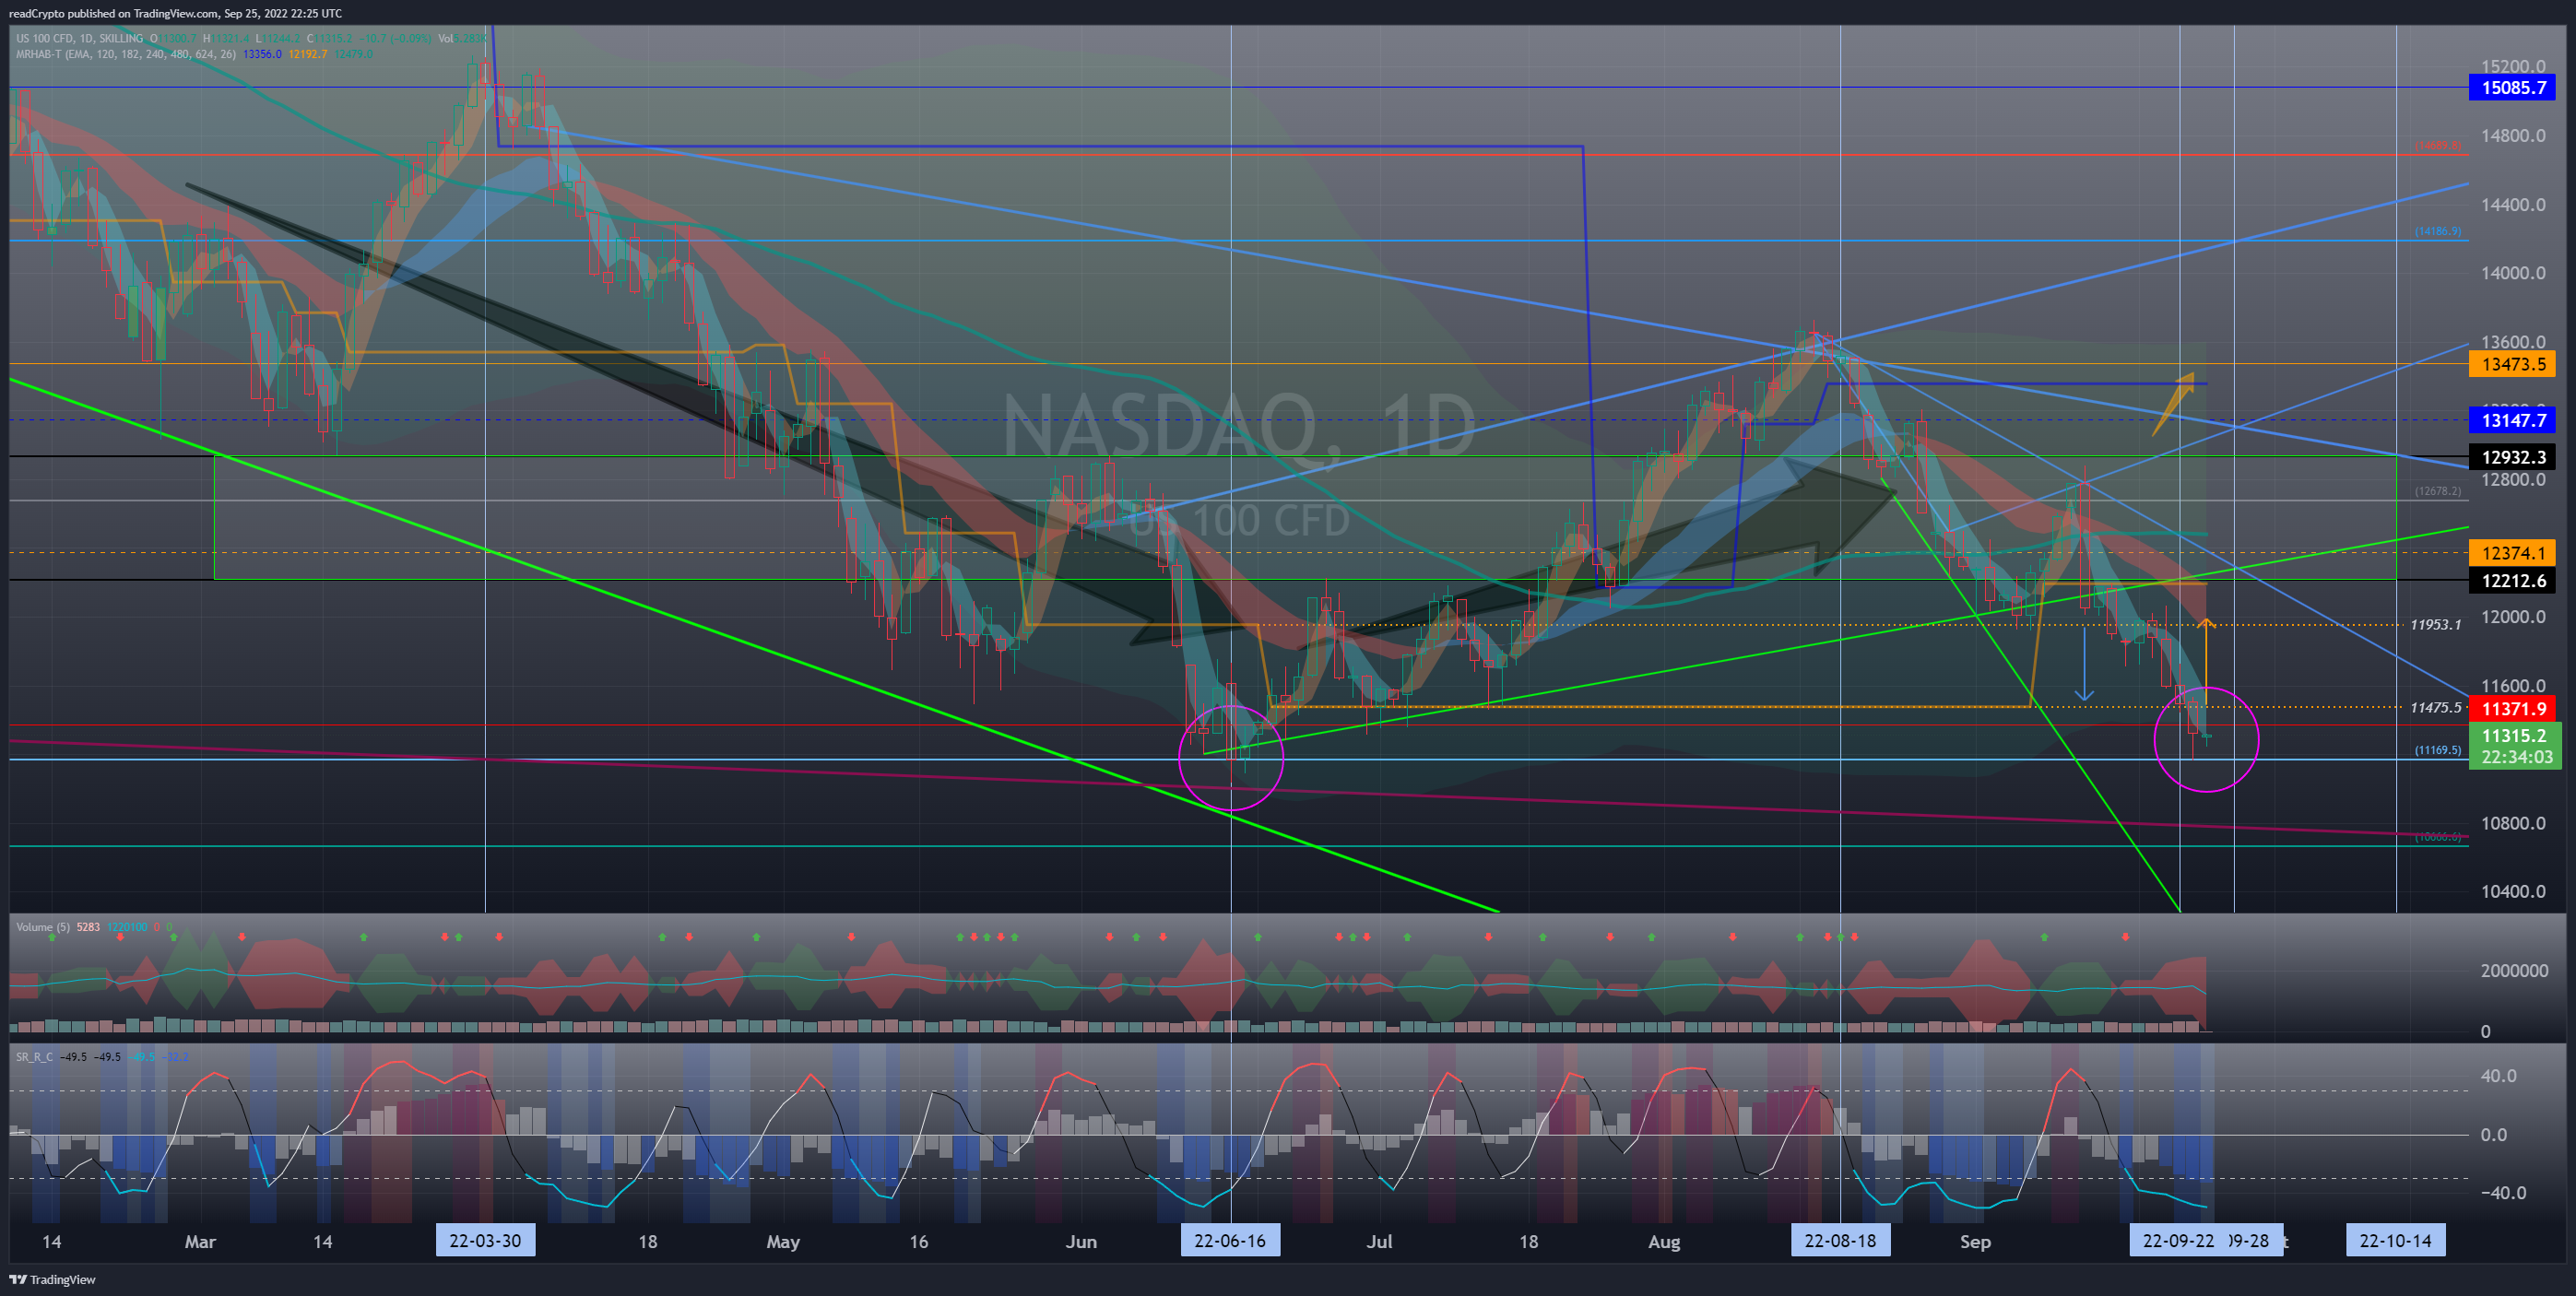Image resolution: width=2576 pixels, height=1296 pixels.
Task: Click the −40.0 oscillator axis value
Action: [x=2503, y=1193]
